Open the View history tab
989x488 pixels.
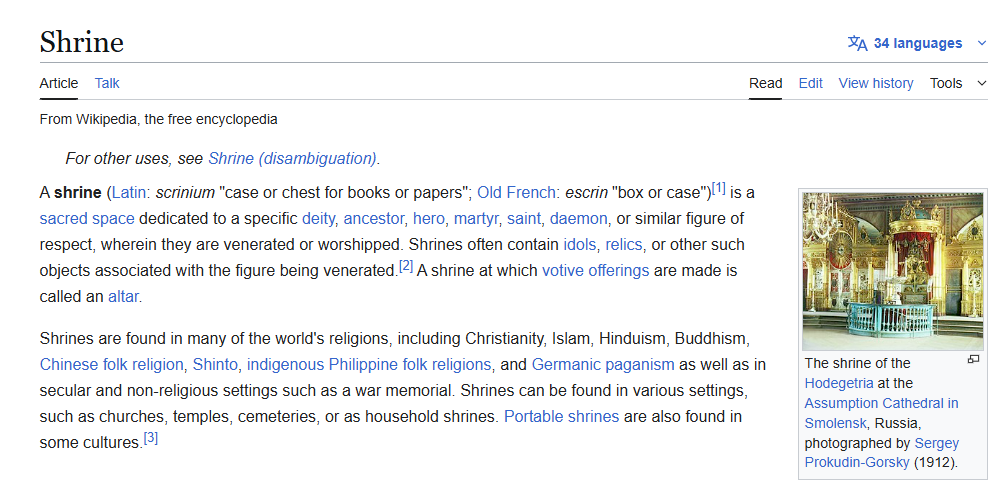coord(875,83)
